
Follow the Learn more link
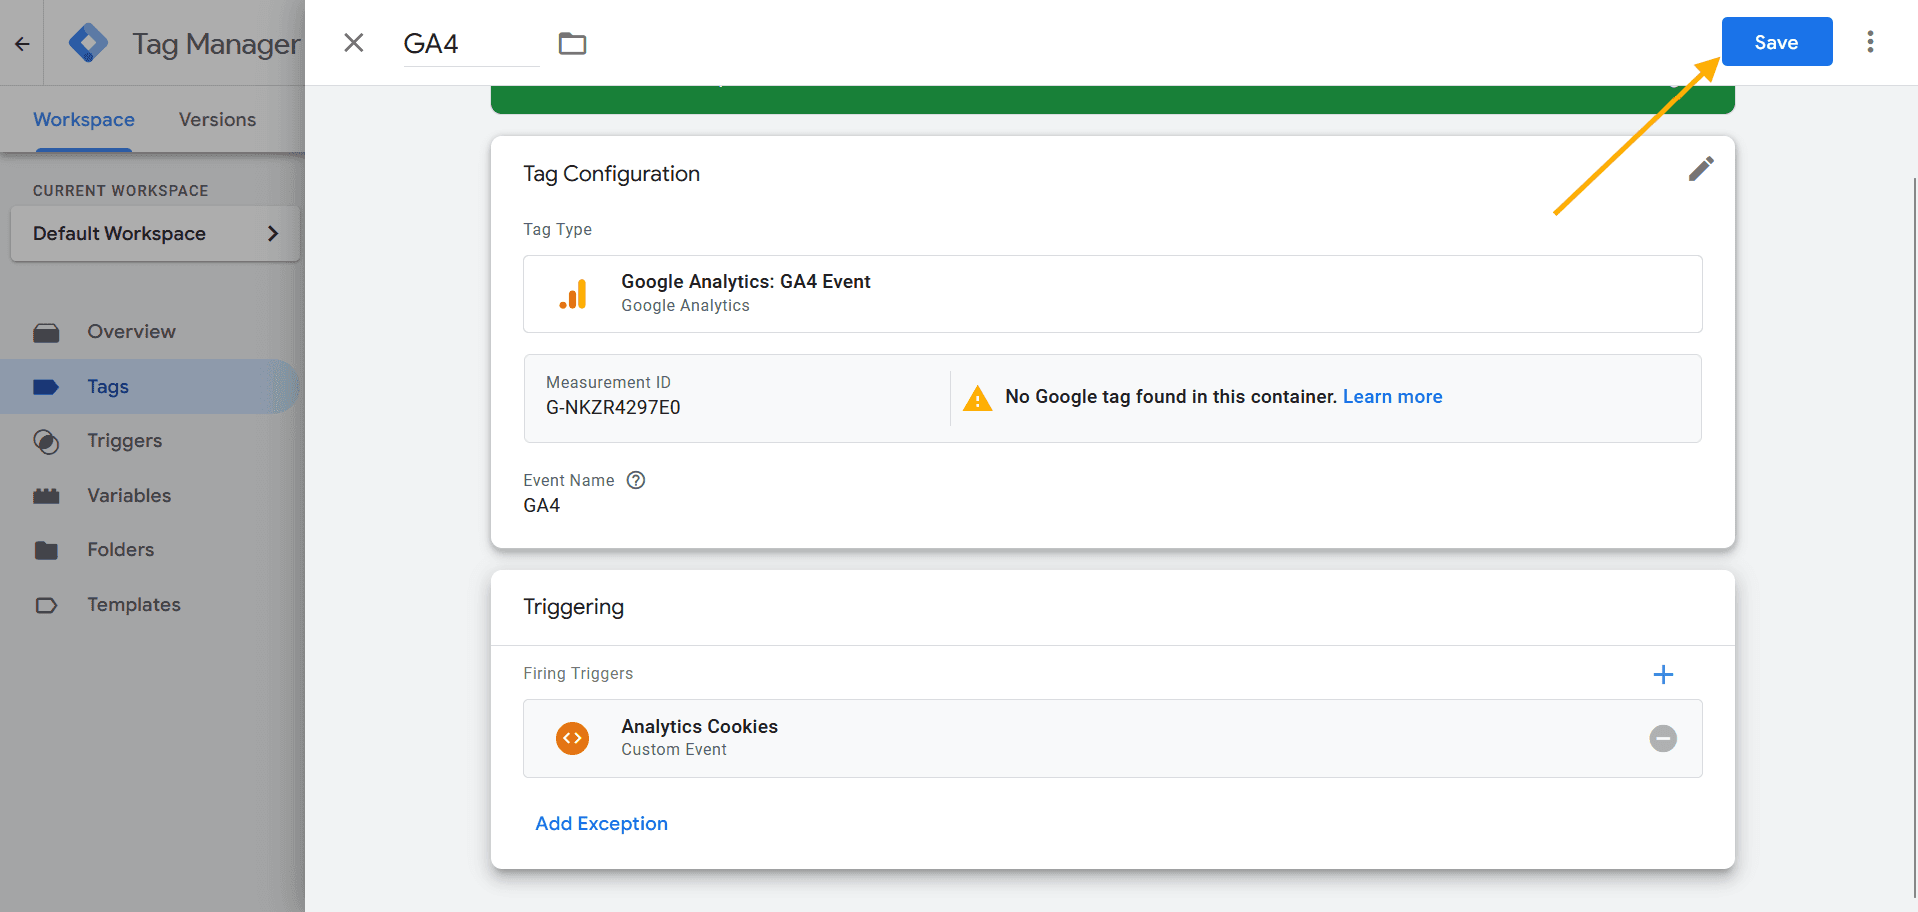[x=1392, y=397]
